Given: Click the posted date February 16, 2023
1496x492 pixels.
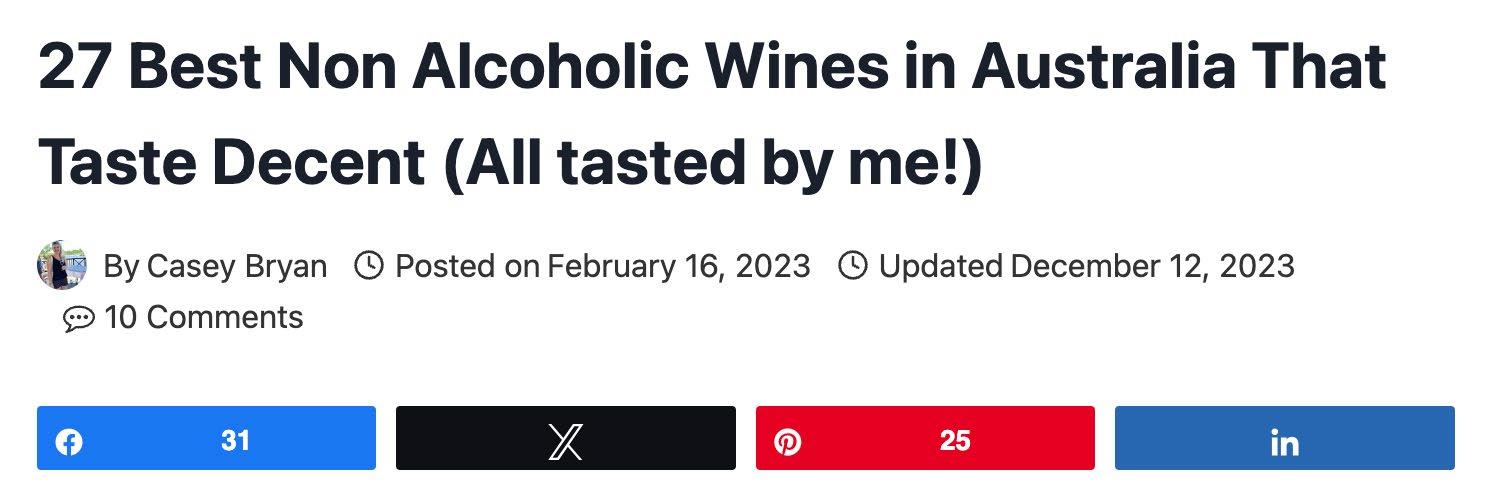Looking at the screenshot, I should (679, 267).
